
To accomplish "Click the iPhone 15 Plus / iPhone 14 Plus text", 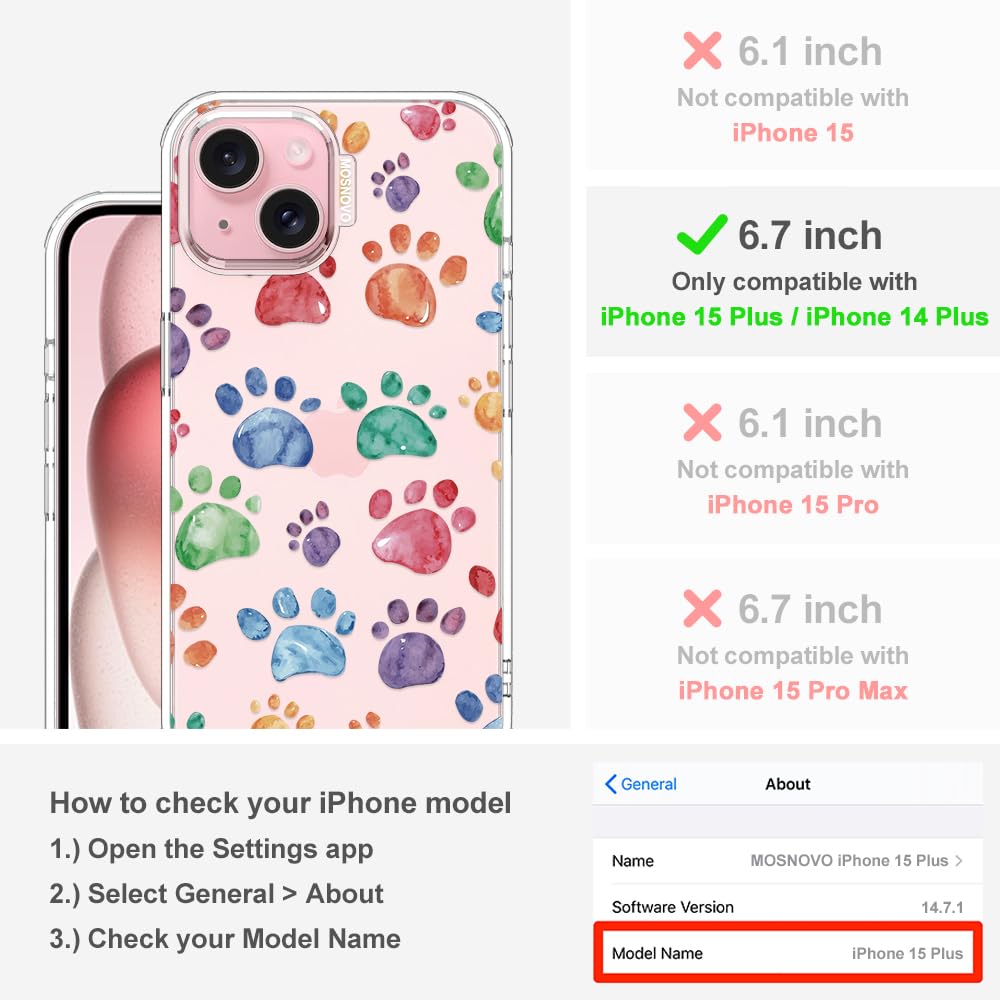I will [794, 317].
